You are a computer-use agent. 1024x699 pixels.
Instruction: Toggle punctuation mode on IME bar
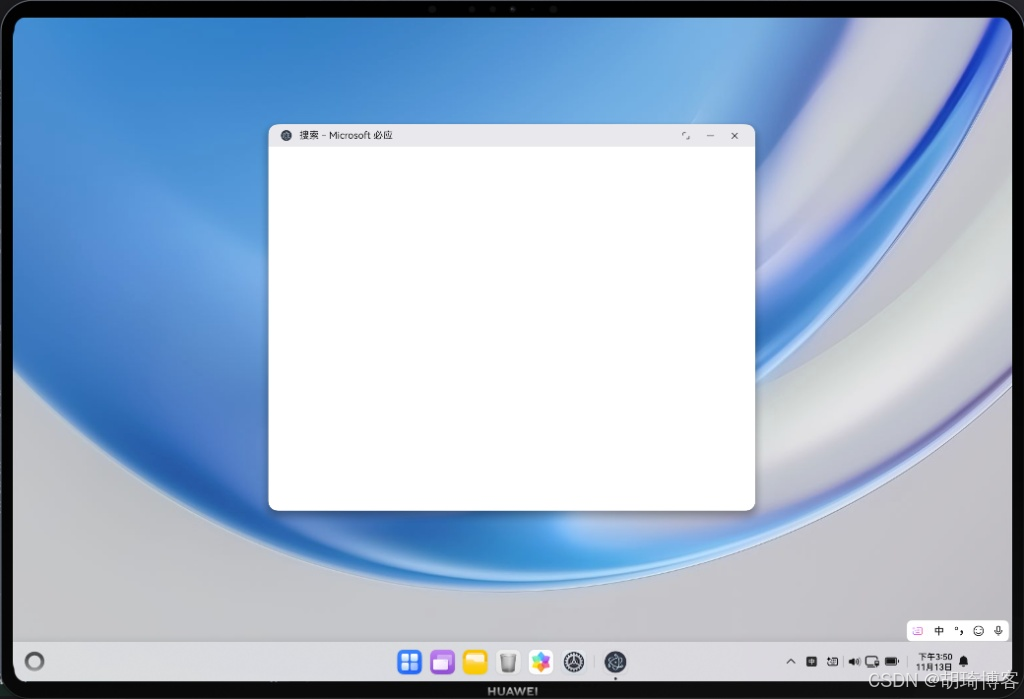point(959,631)
